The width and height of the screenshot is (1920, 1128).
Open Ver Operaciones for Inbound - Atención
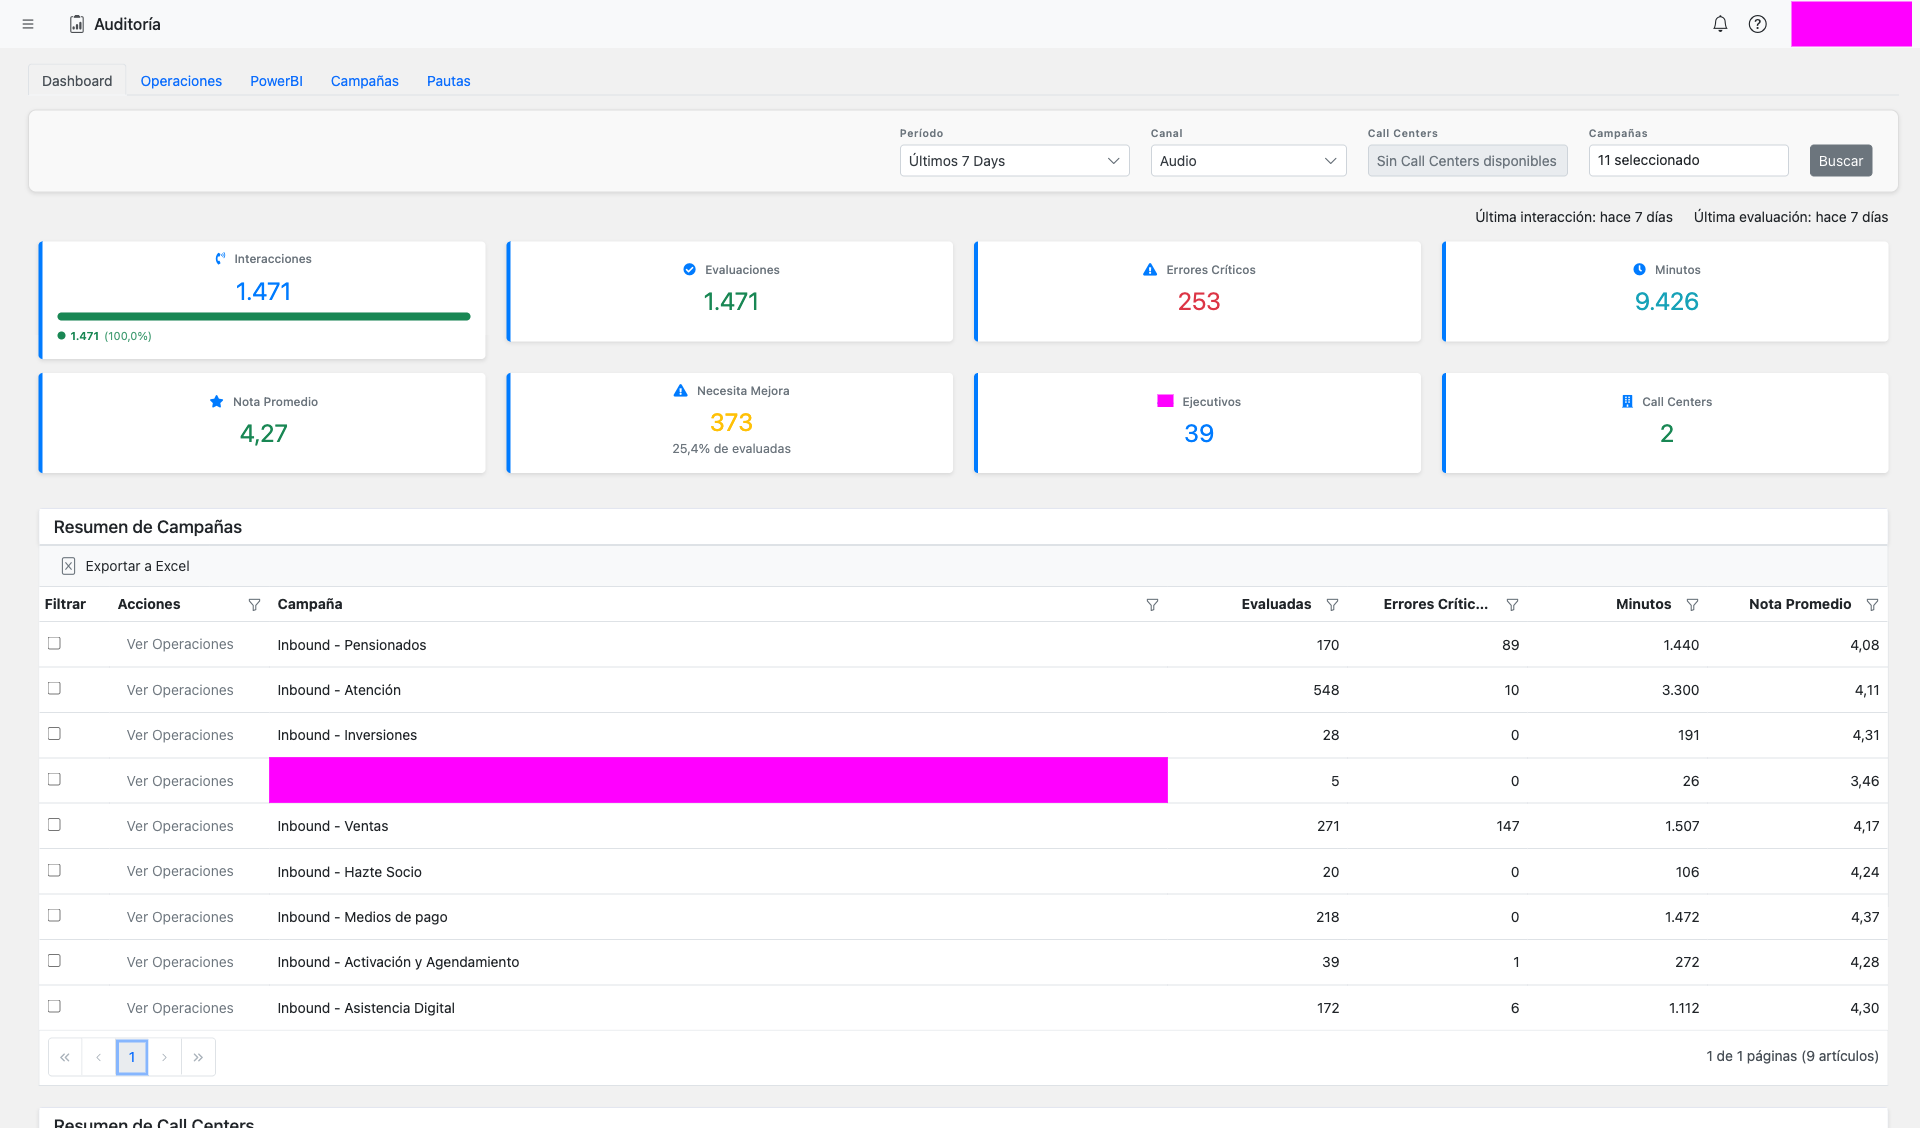coord(179,689)
